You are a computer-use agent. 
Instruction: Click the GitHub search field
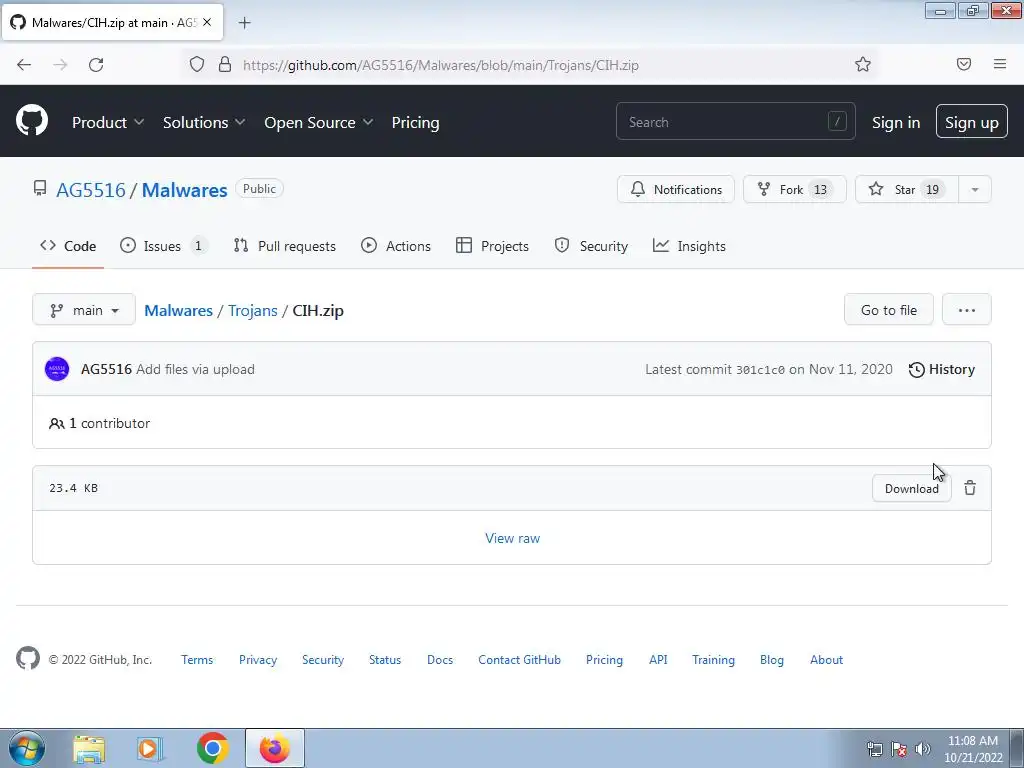pyautogui.click(x=735, y=121)
